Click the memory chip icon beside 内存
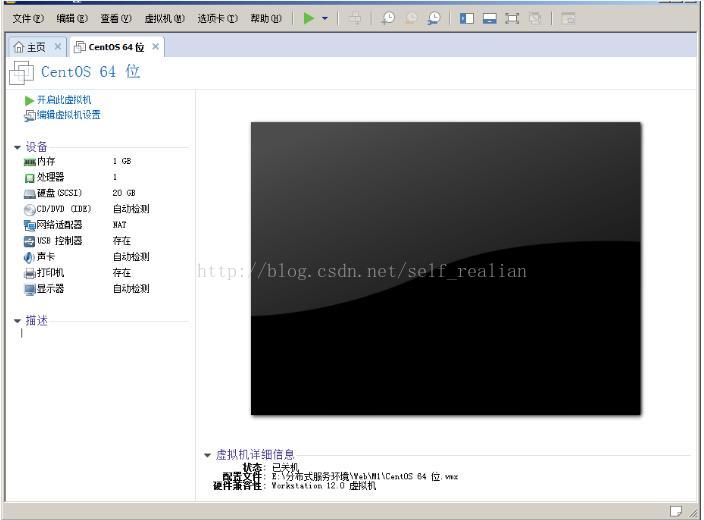The image size is (704, 520). pyautogui.click(x=30, y=162)
